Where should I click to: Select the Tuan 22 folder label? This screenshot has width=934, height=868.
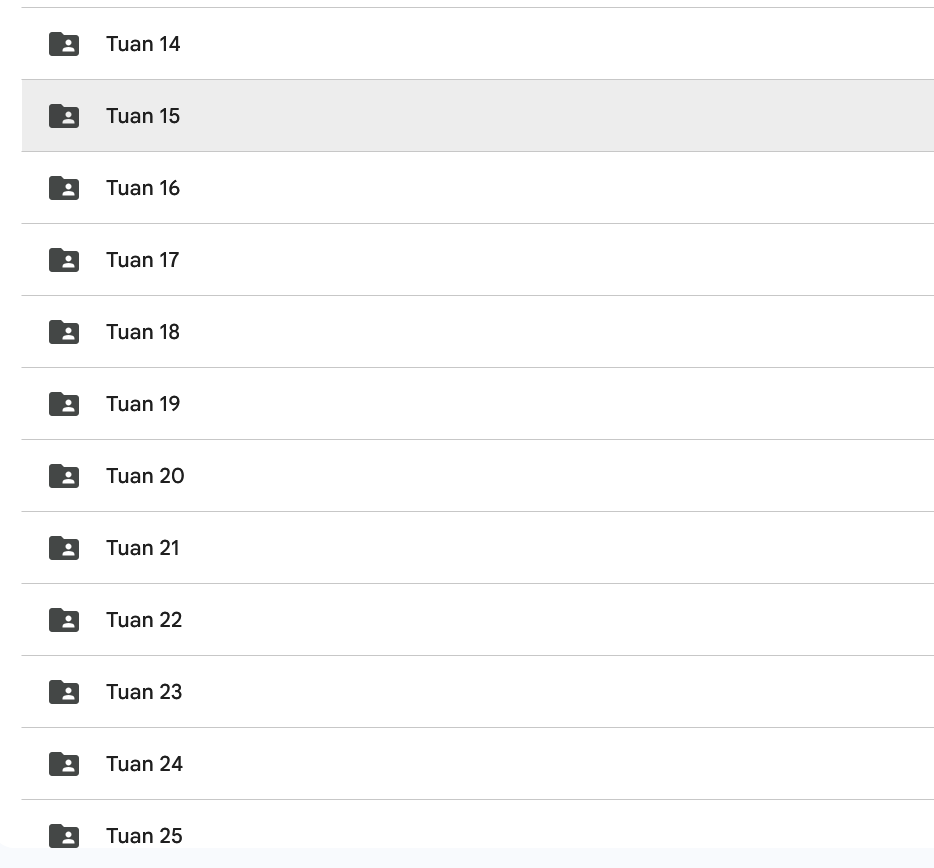pyautogui.click(x=144, y=620)
